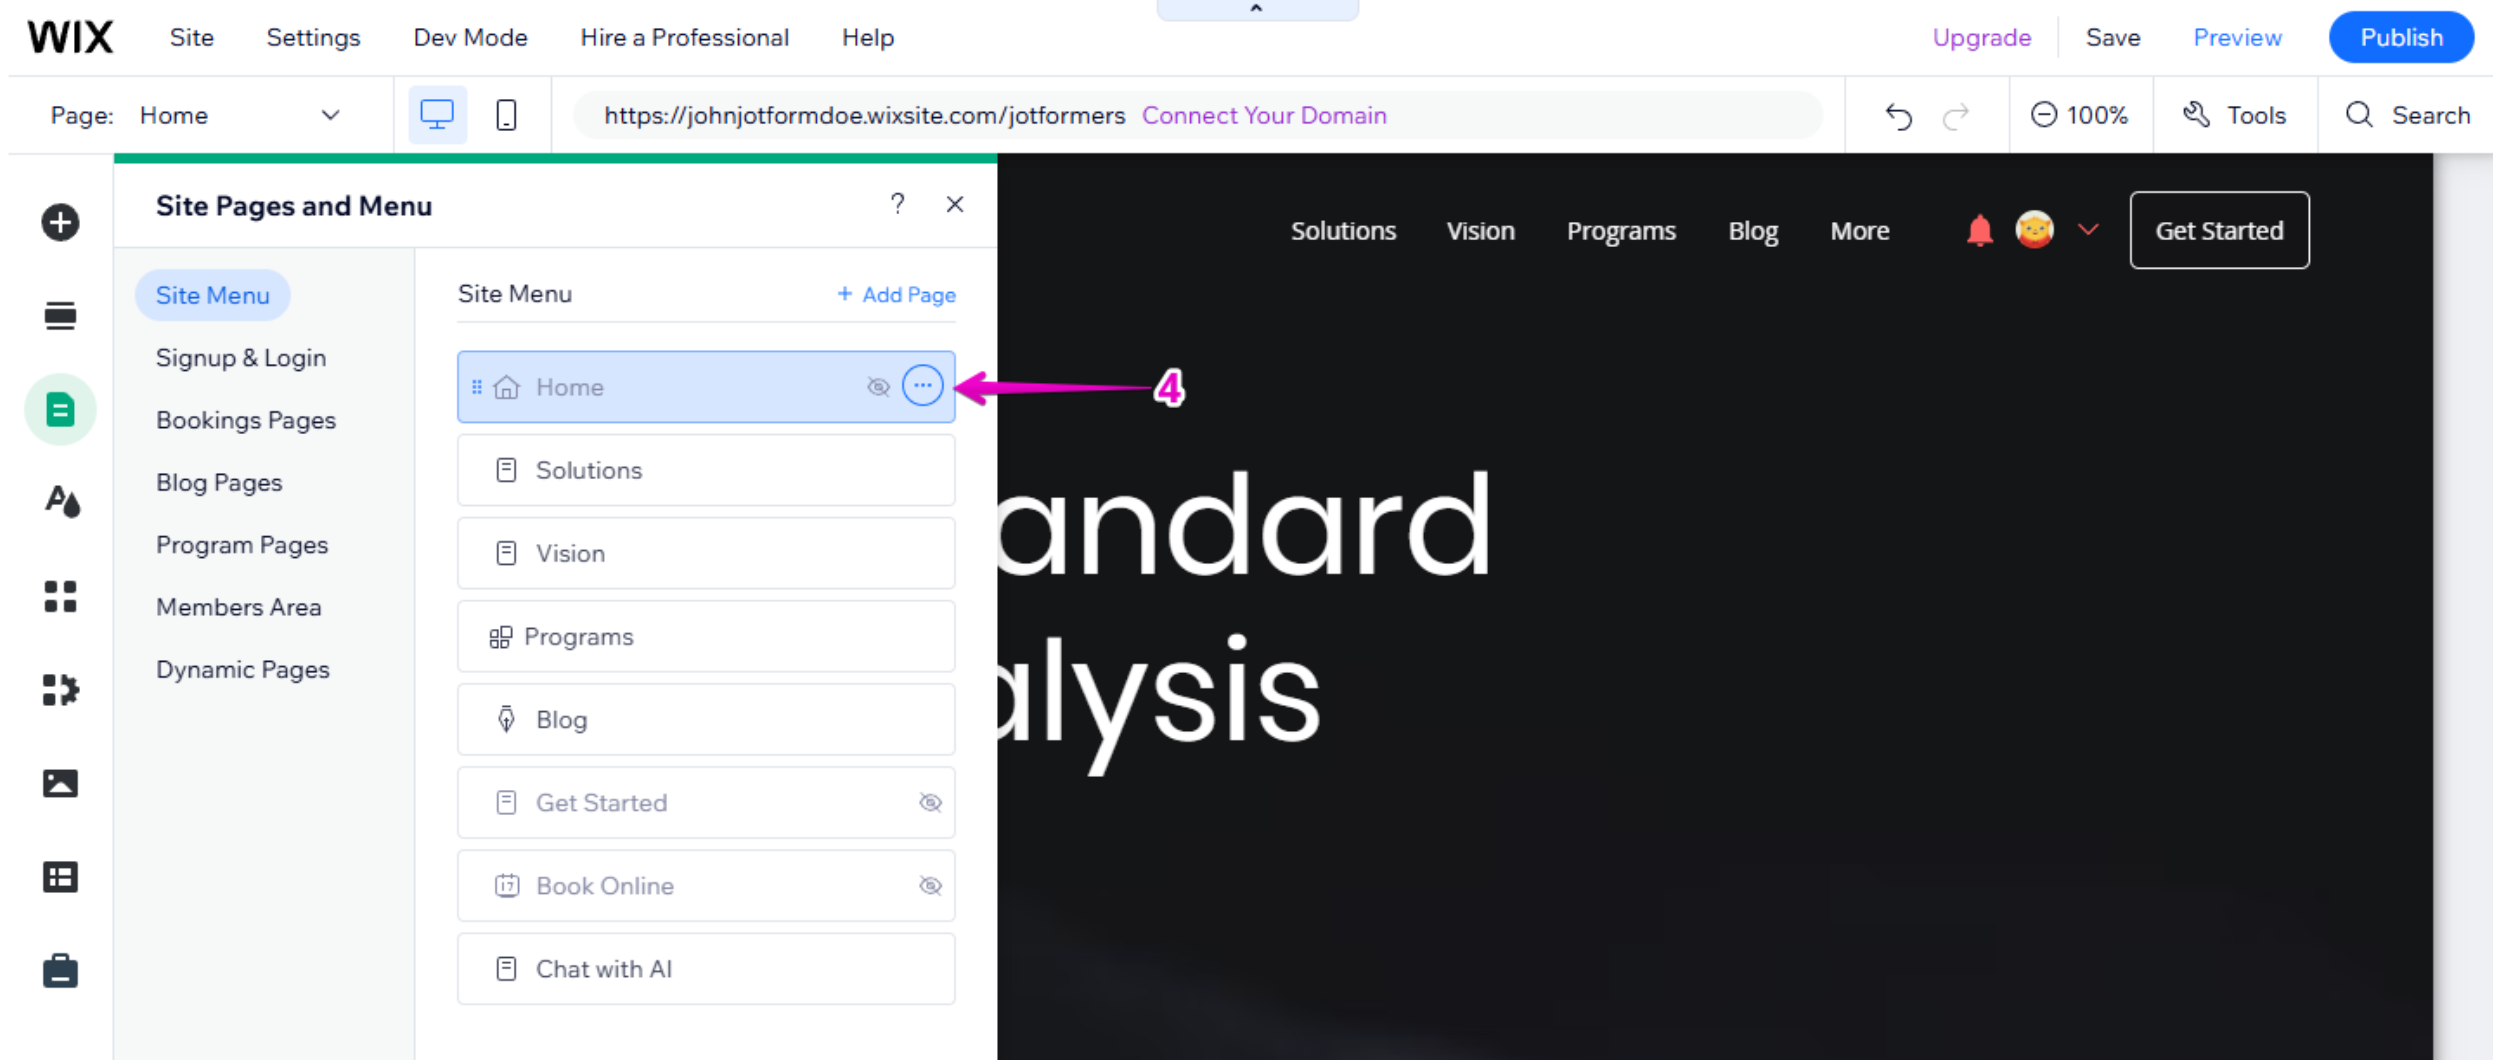
Task: Switch to the Blog Pages section
Action: coord(219,482)
